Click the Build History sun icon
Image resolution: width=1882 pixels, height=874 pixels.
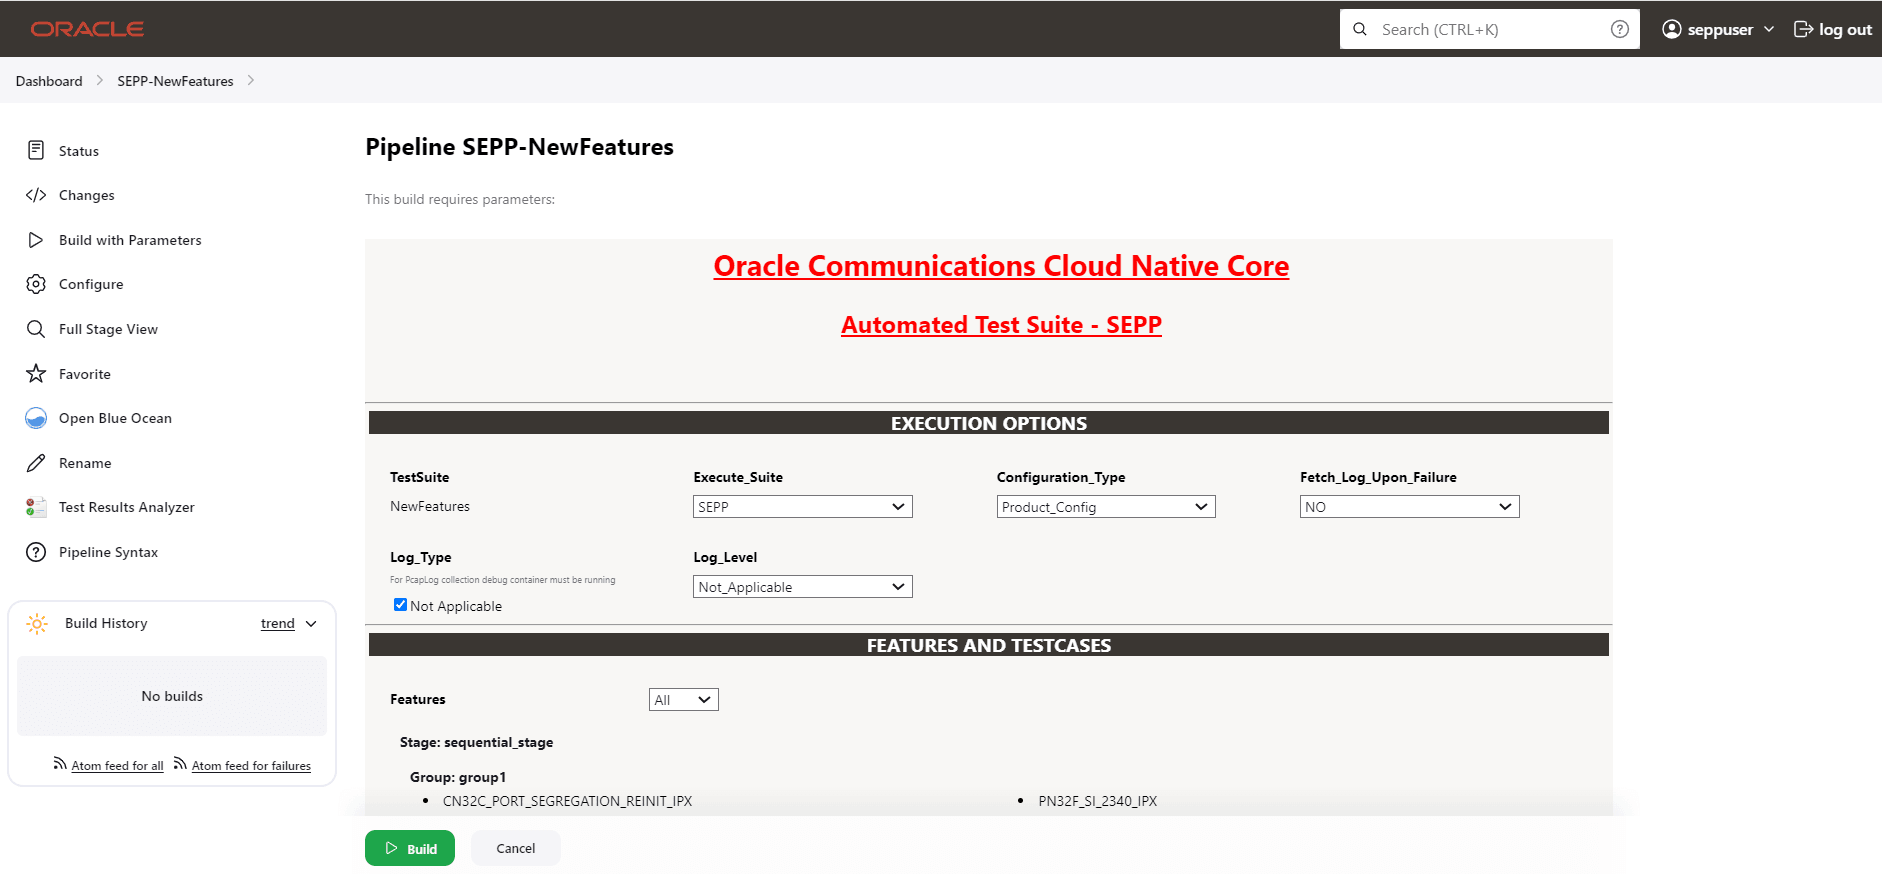point(37,624)
